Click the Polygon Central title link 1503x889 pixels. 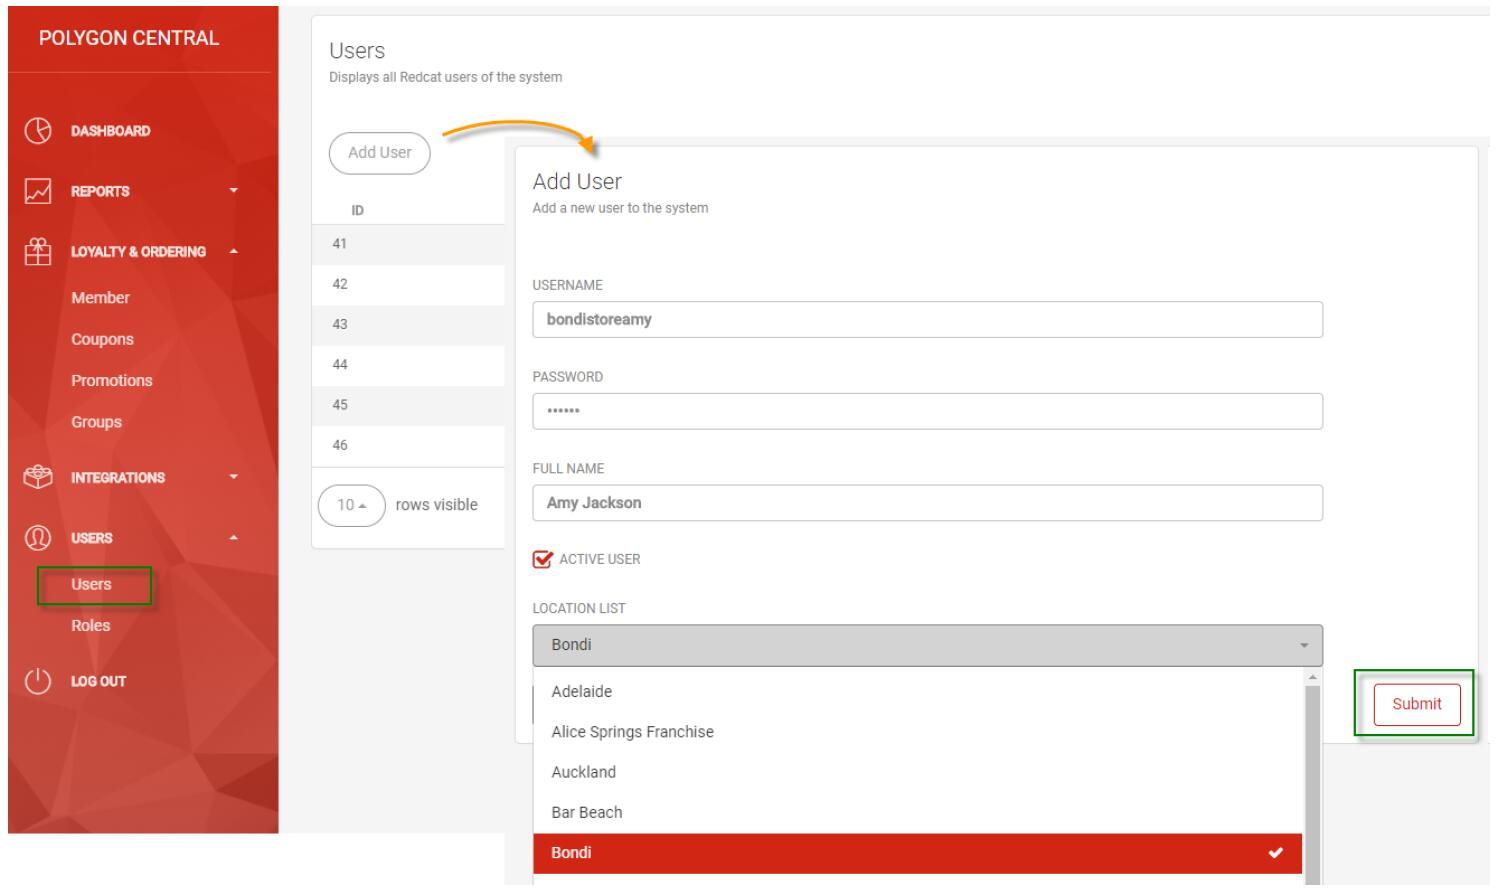[x=129, y=38]
